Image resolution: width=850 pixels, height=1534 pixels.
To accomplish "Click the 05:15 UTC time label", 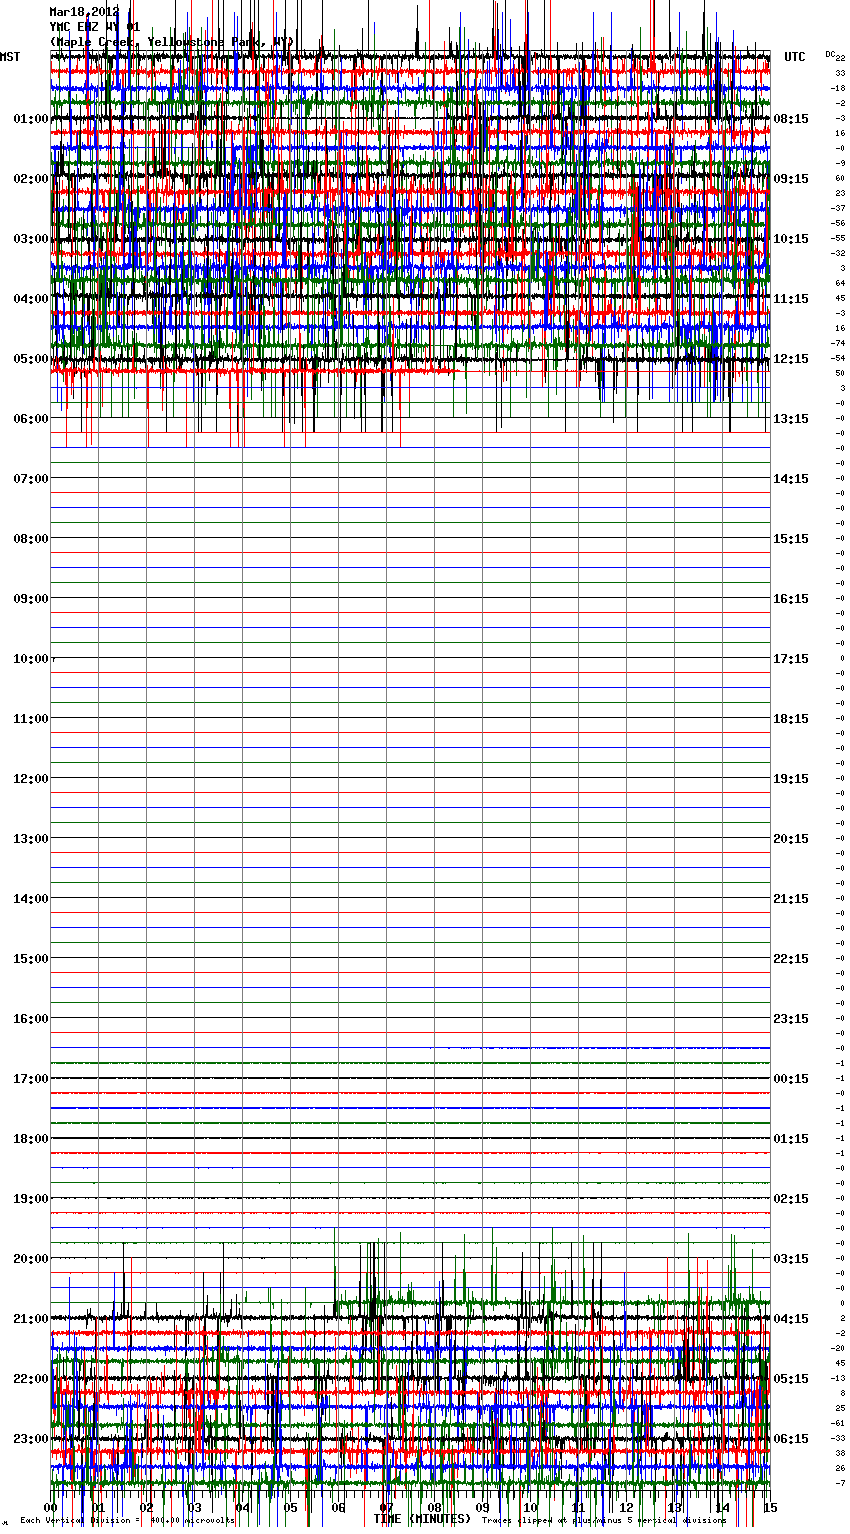I will pos(791,1379).
